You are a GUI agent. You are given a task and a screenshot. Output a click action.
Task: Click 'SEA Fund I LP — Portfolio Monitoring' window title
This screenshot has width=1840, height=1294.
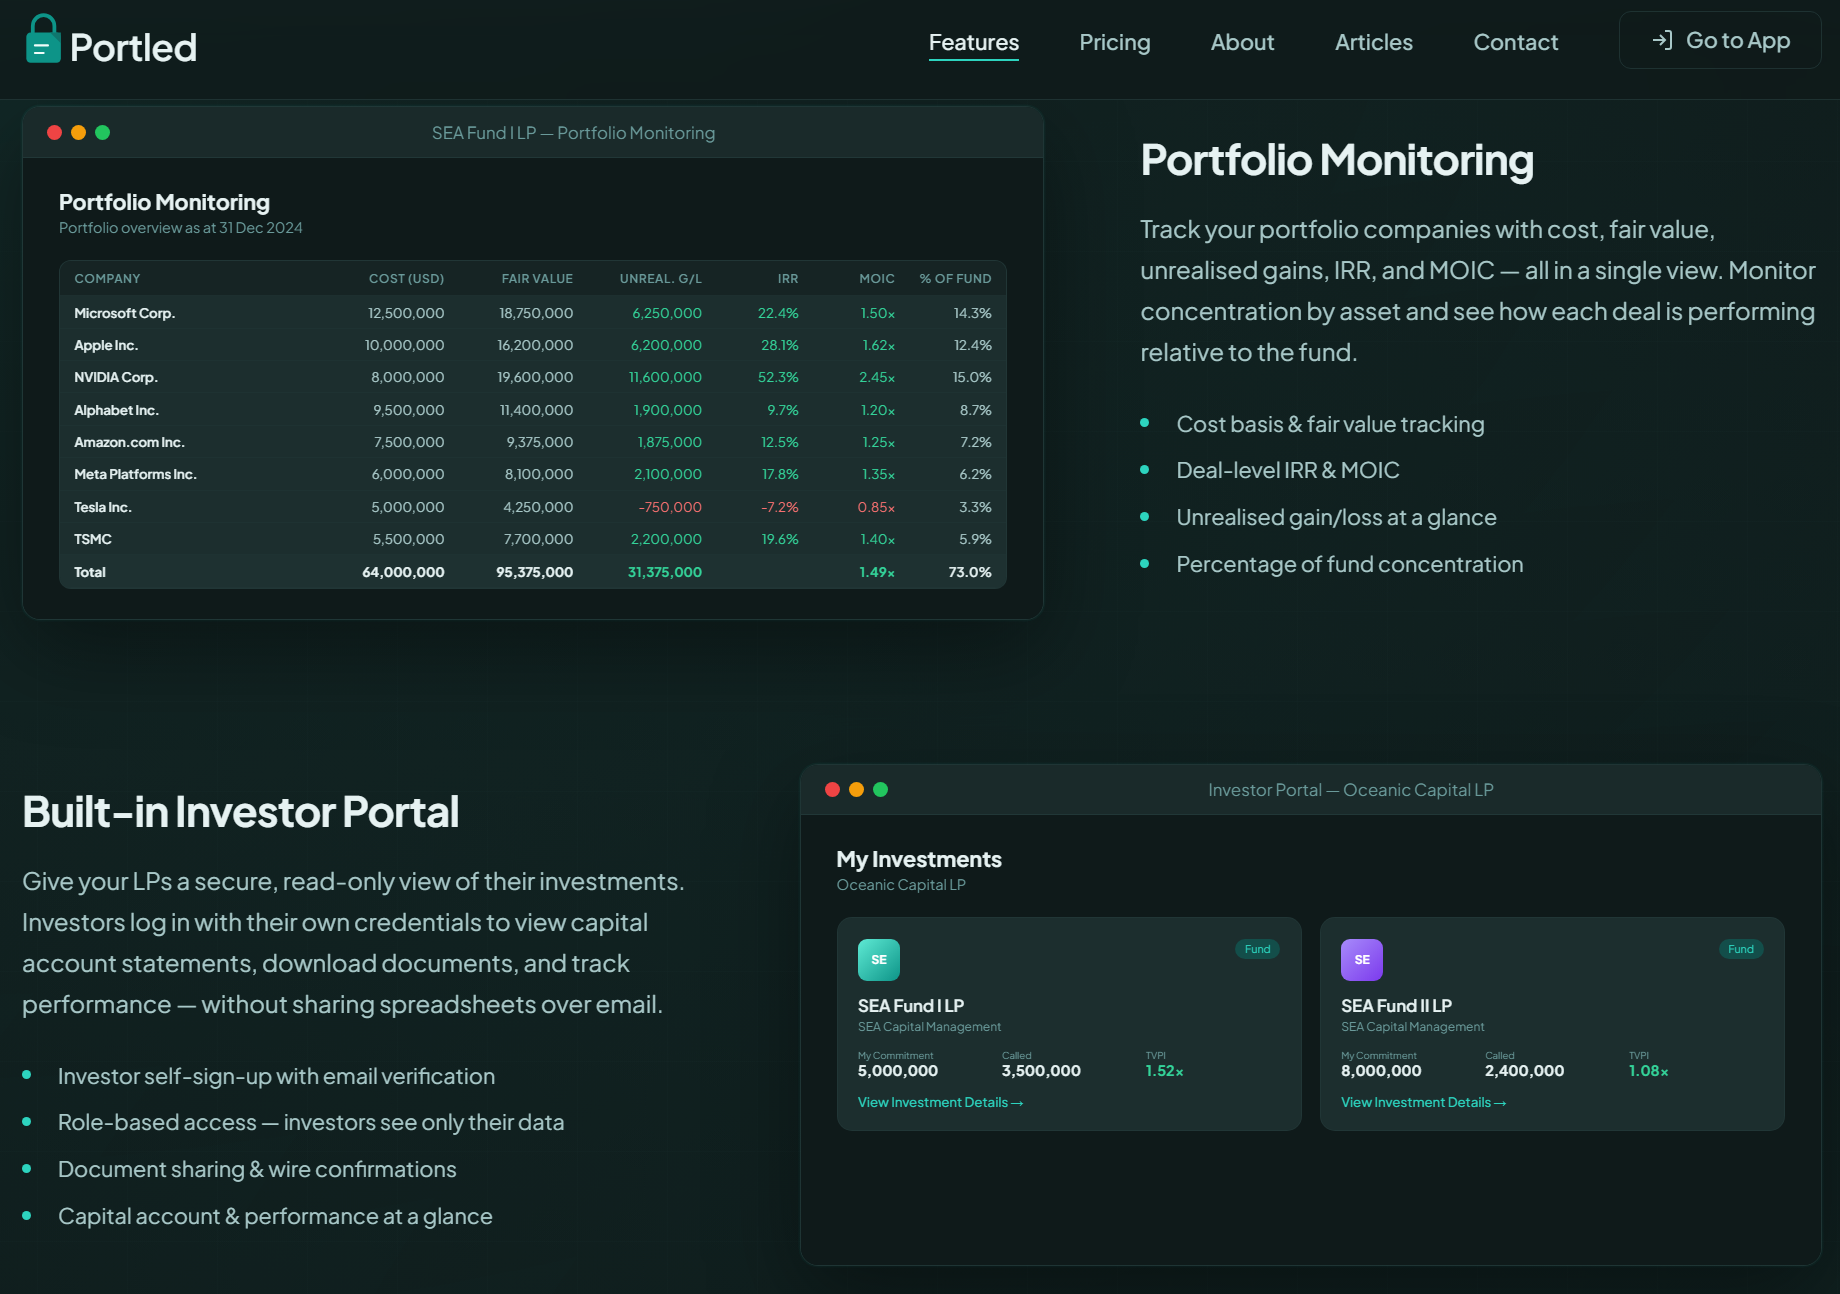(x=573, y=133)
